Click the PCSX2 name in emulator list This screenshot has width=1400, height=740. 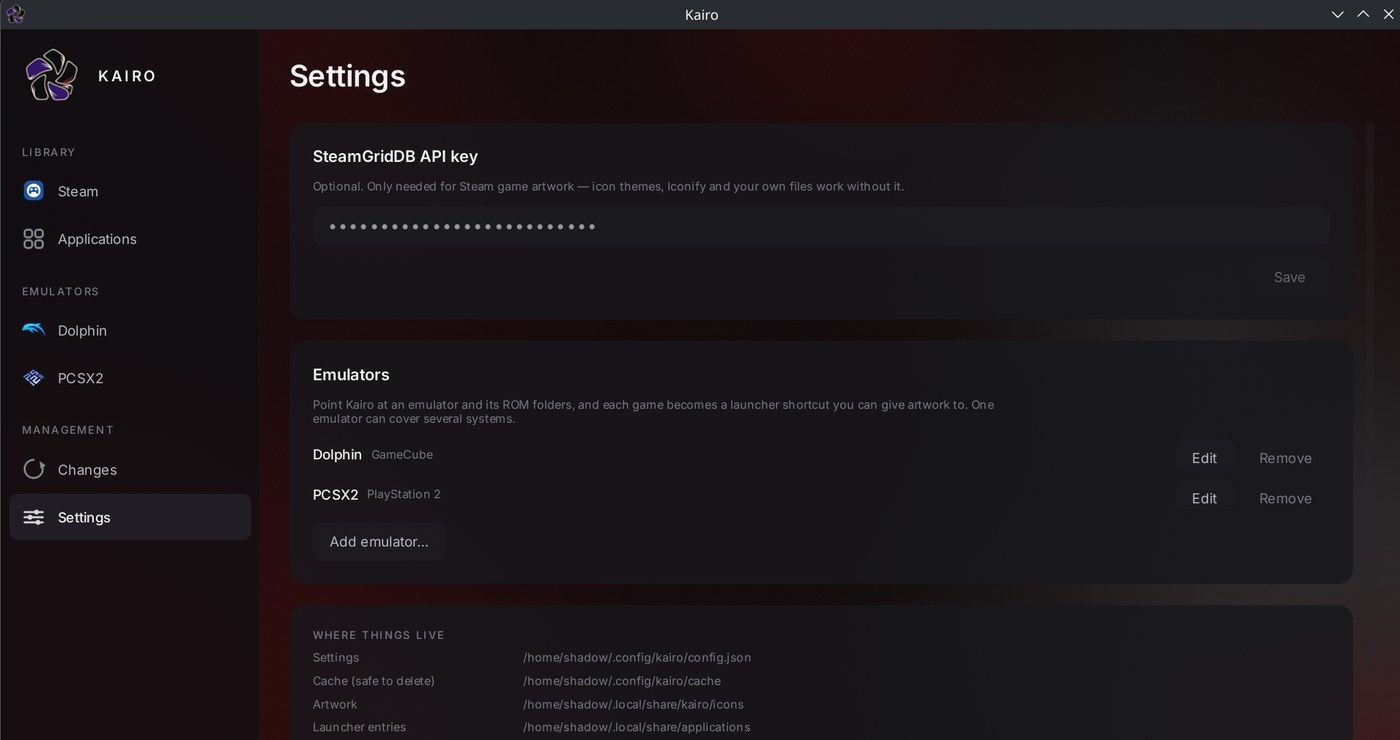[x=335, y=494]
